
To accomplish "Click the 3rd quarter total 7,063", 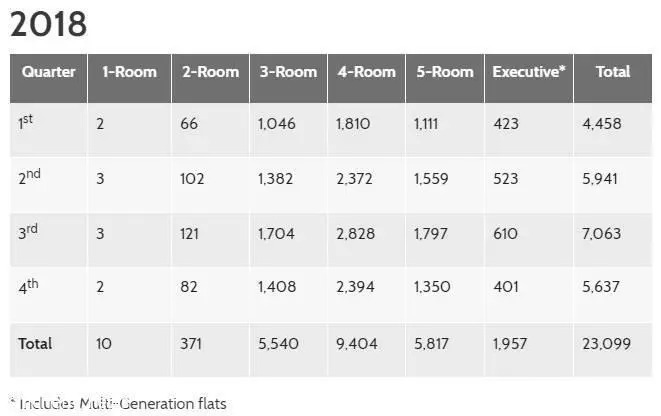I will click(x=602, y=233).
